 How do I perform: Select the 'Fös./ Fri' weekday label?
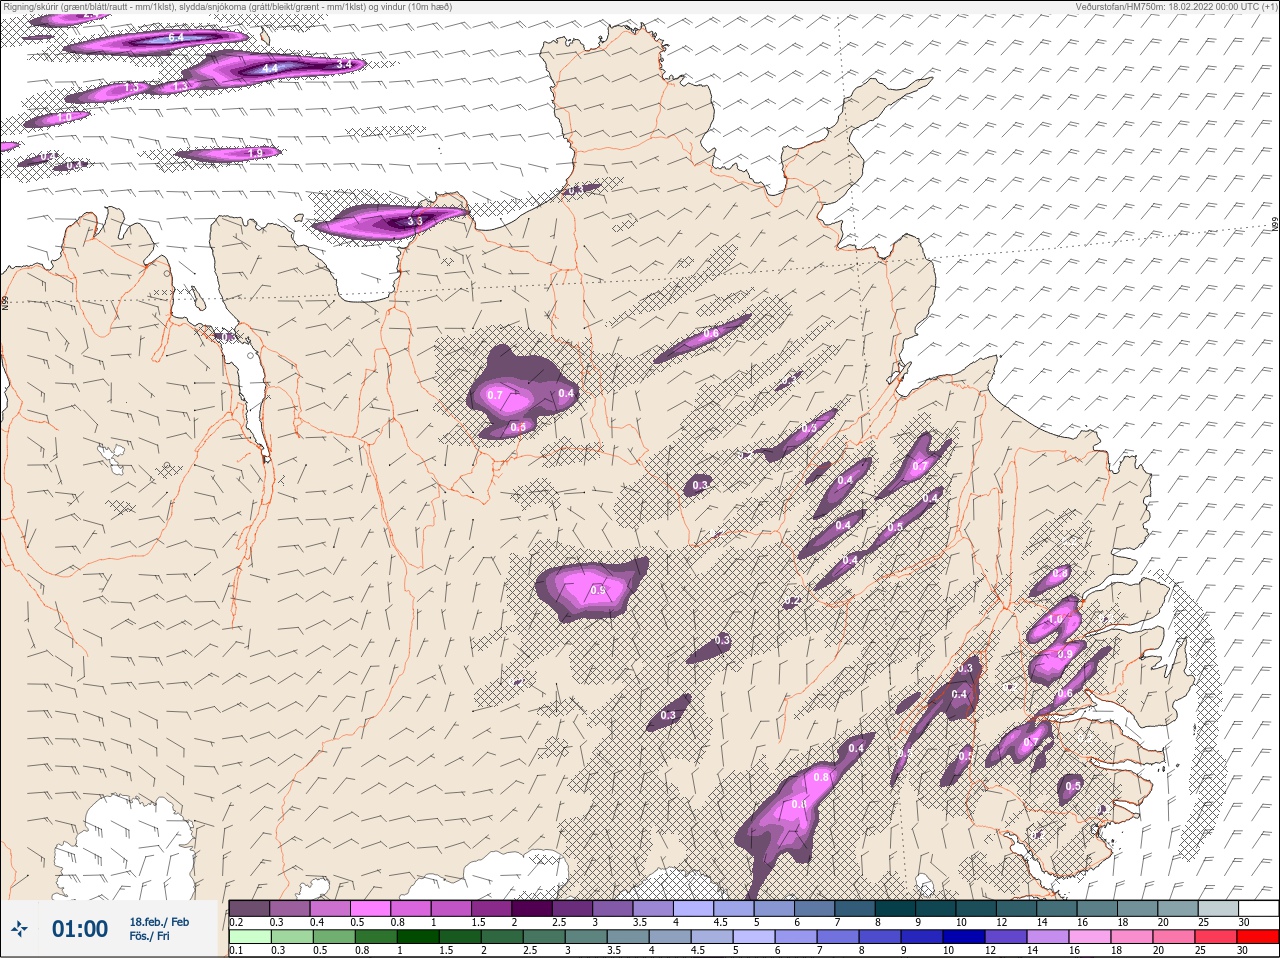tap(149, 936)
